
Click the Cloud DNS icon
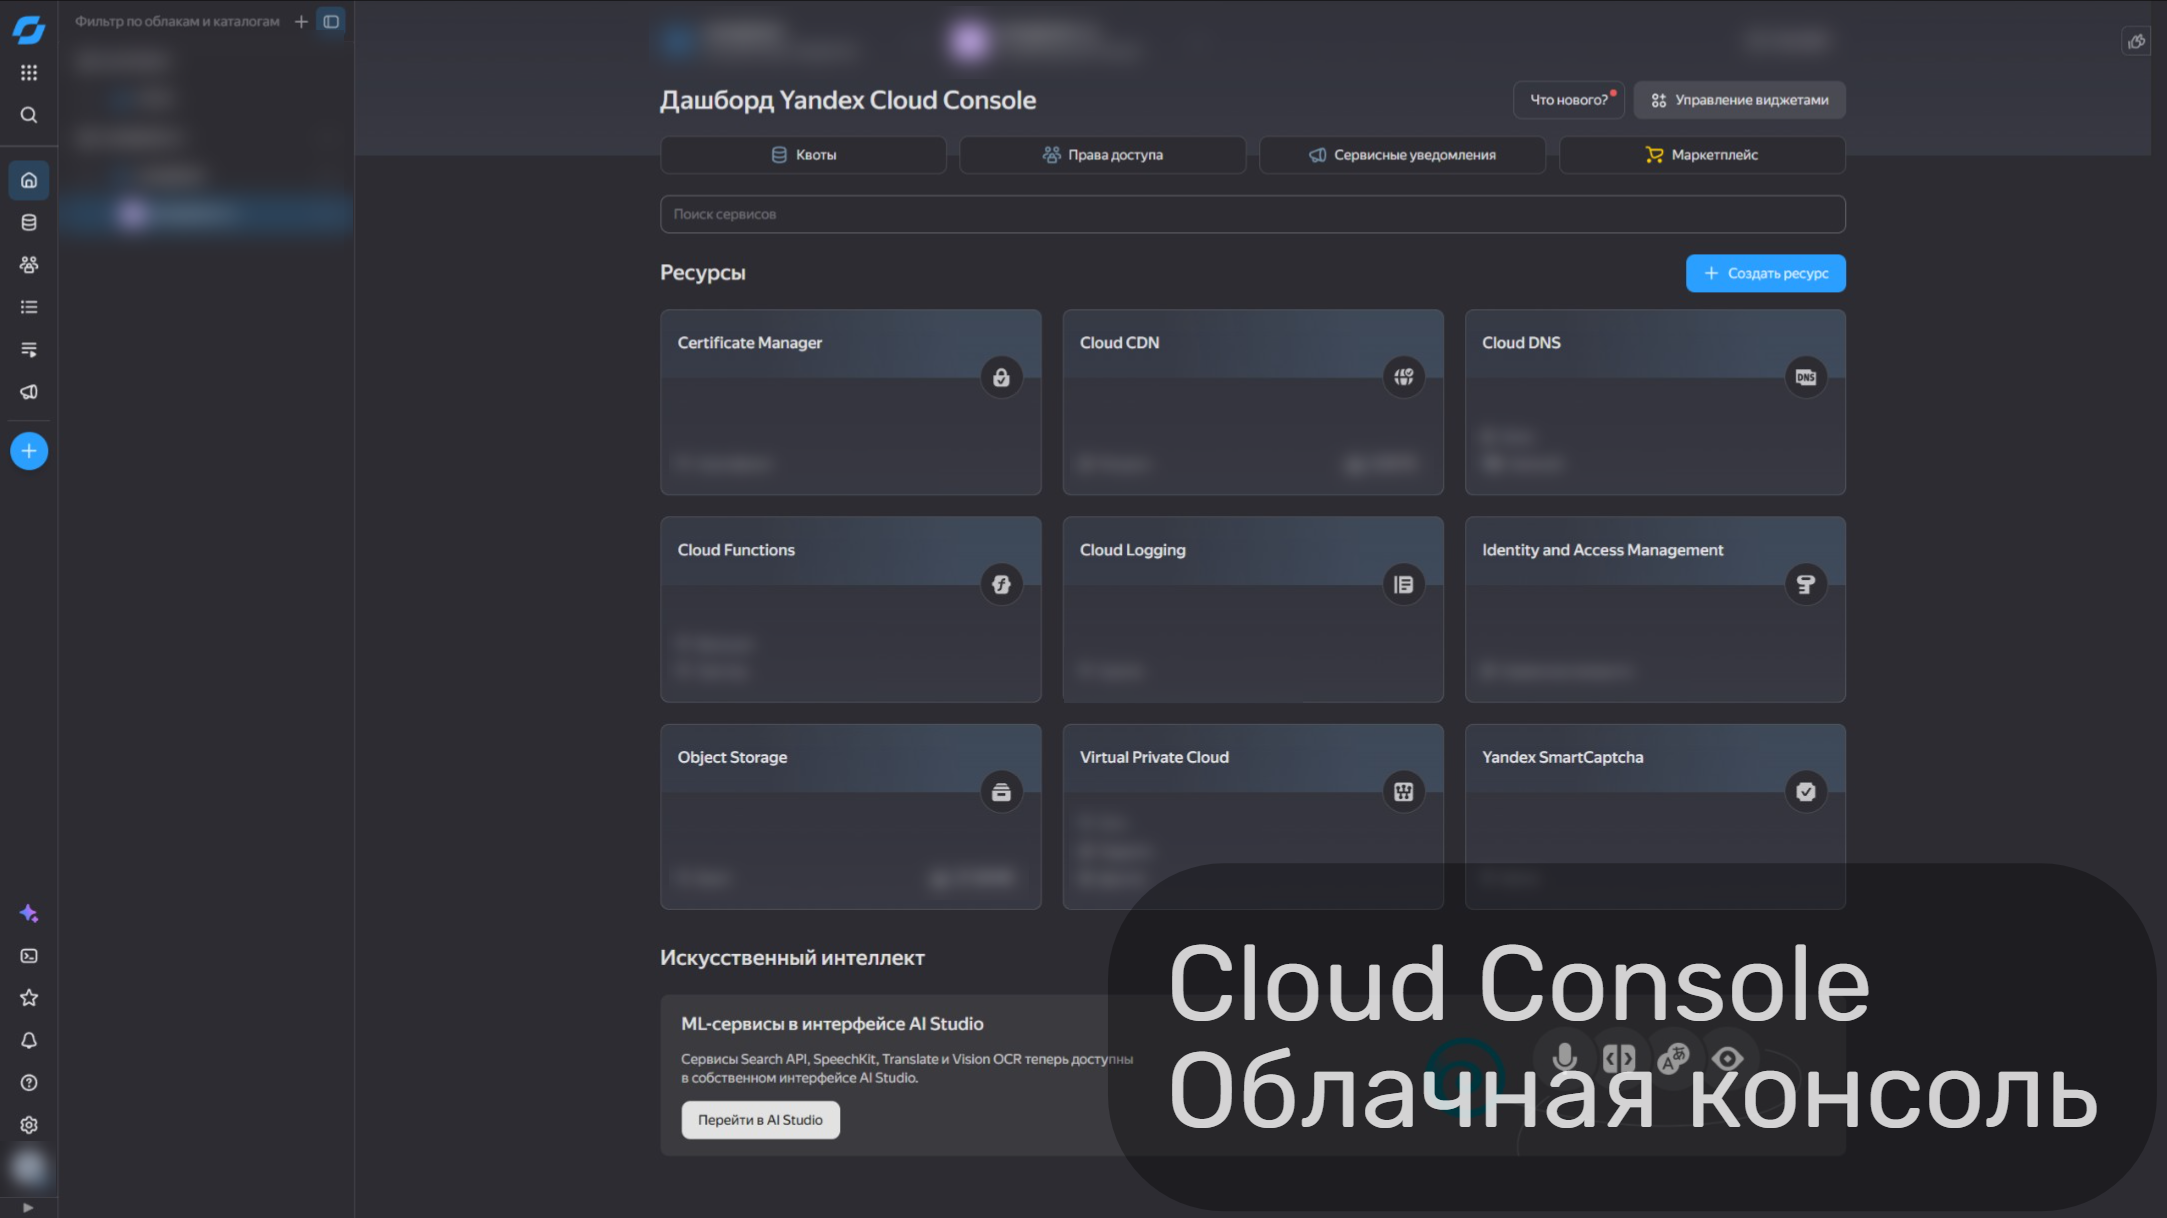(x=1806, y=377)
